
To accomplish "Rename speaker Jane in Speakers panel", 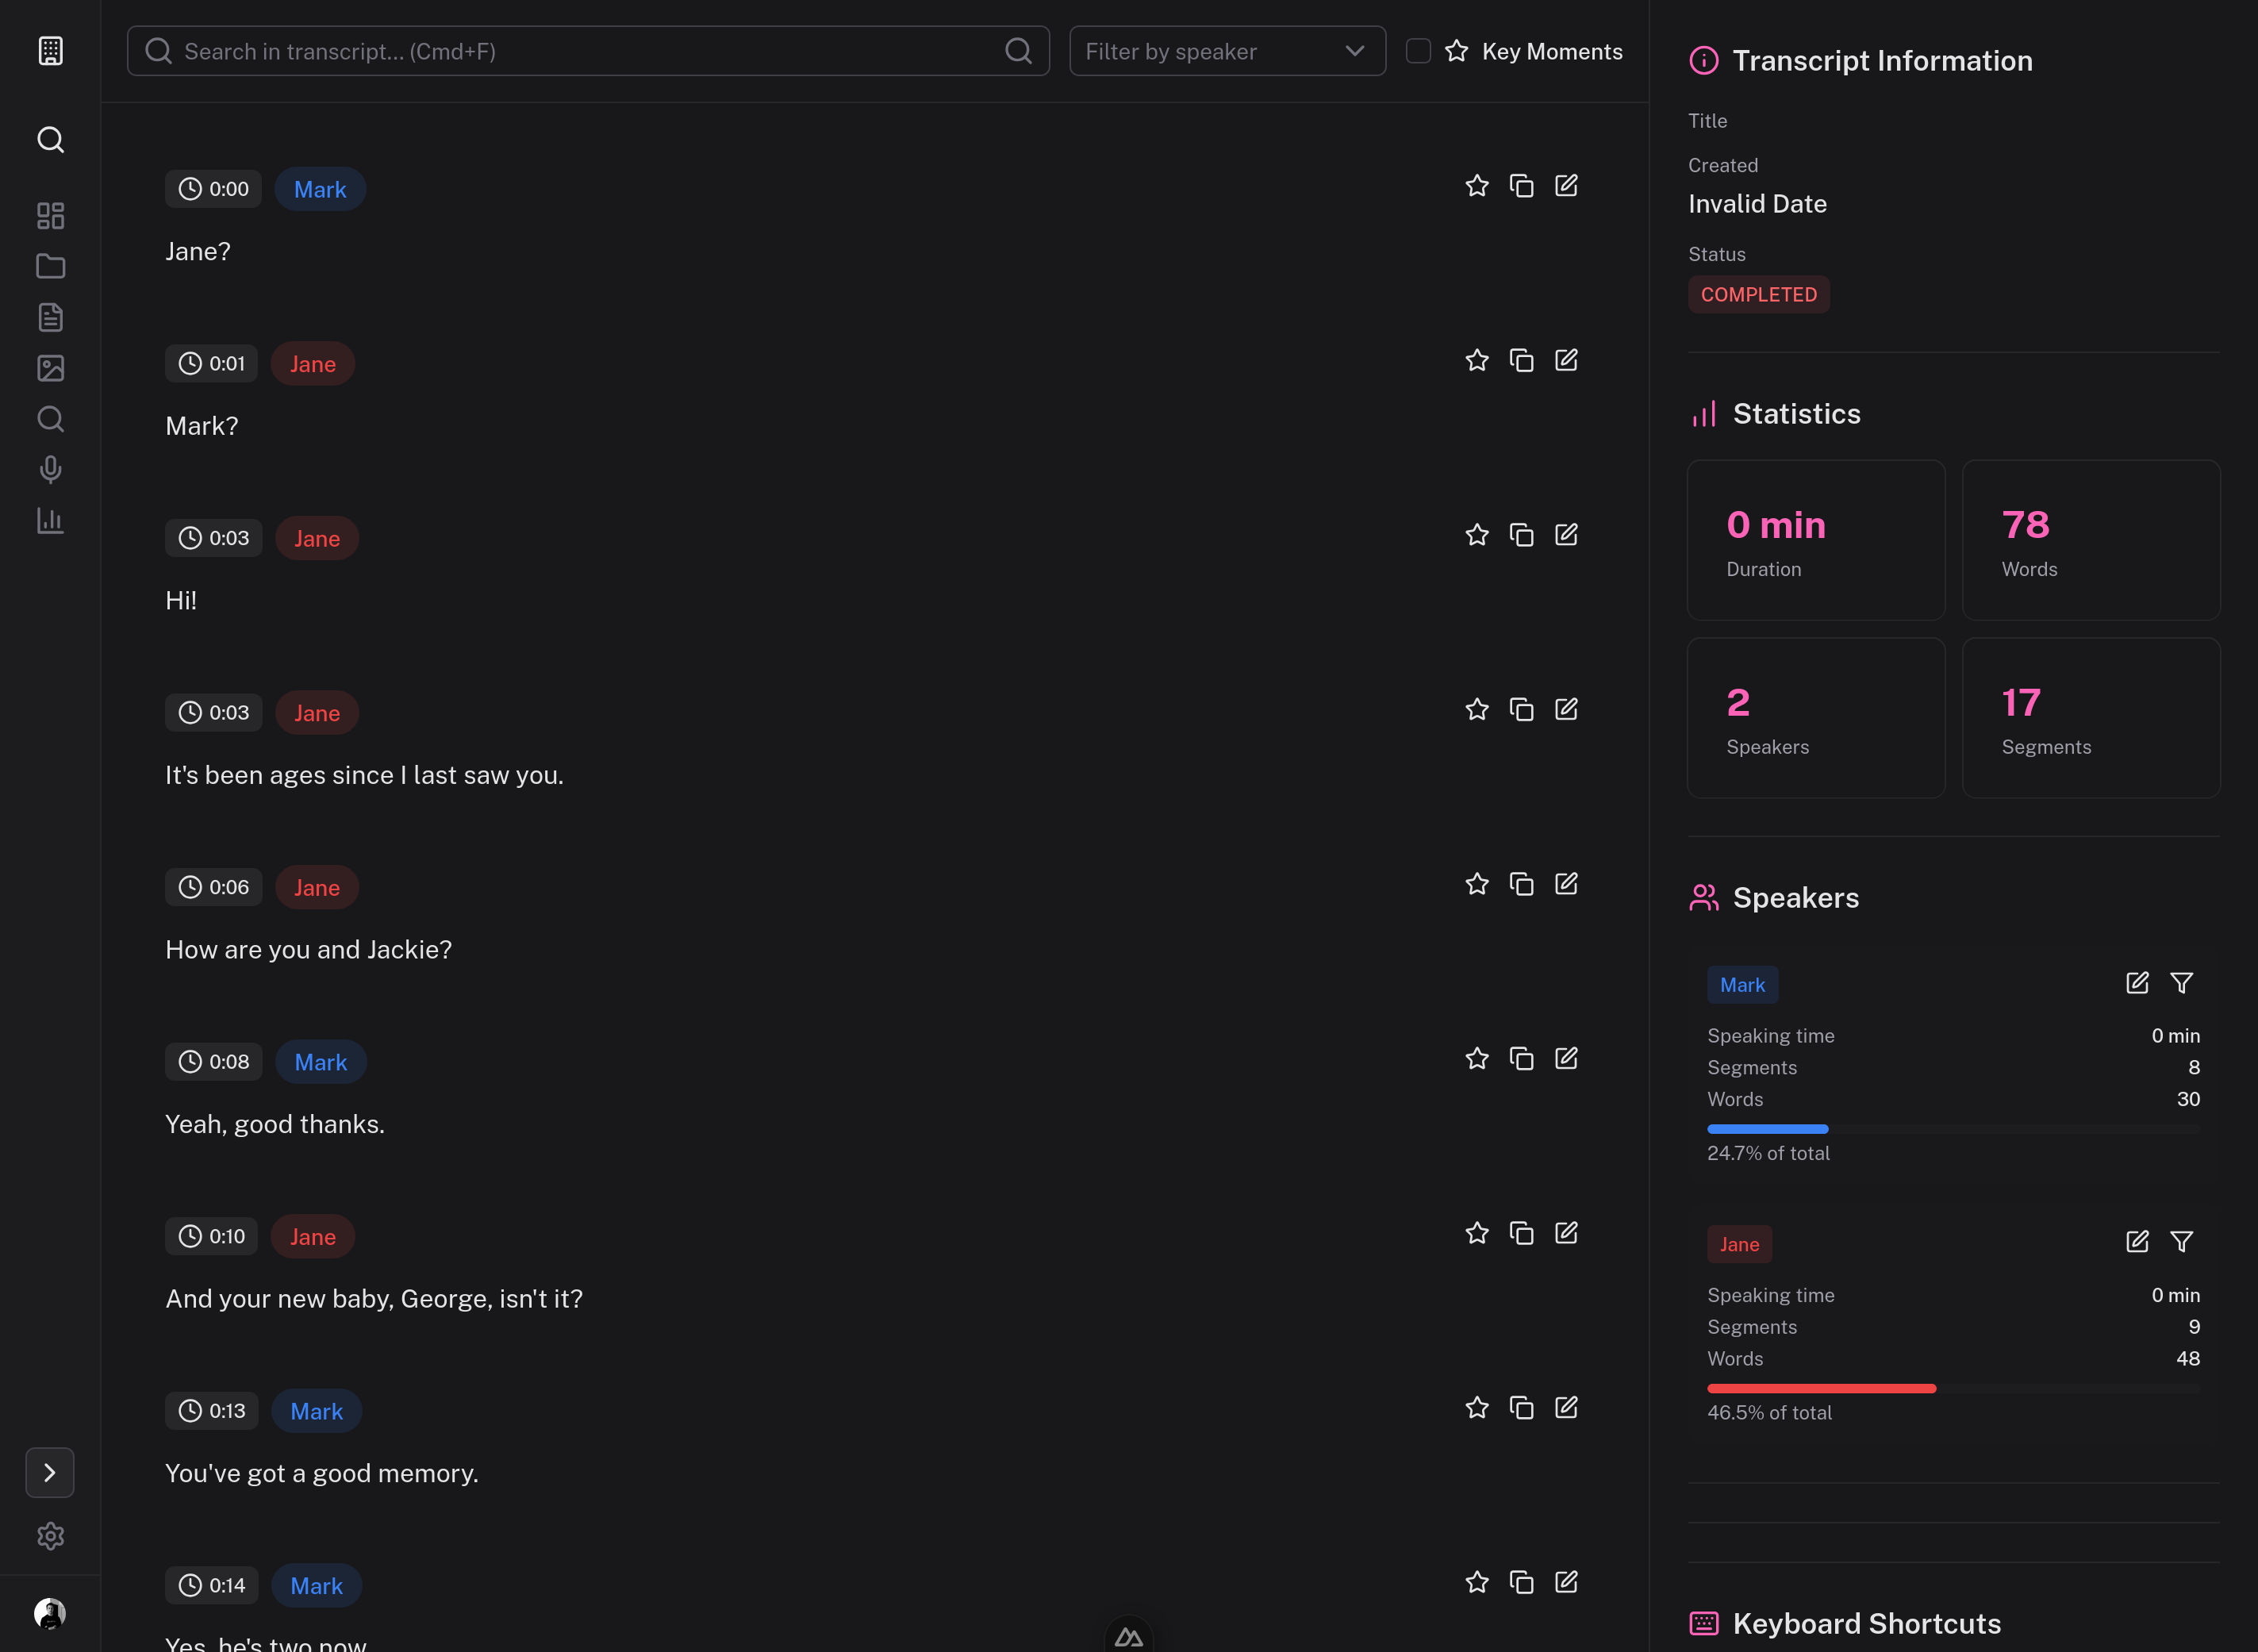I will (2137, 1242).
